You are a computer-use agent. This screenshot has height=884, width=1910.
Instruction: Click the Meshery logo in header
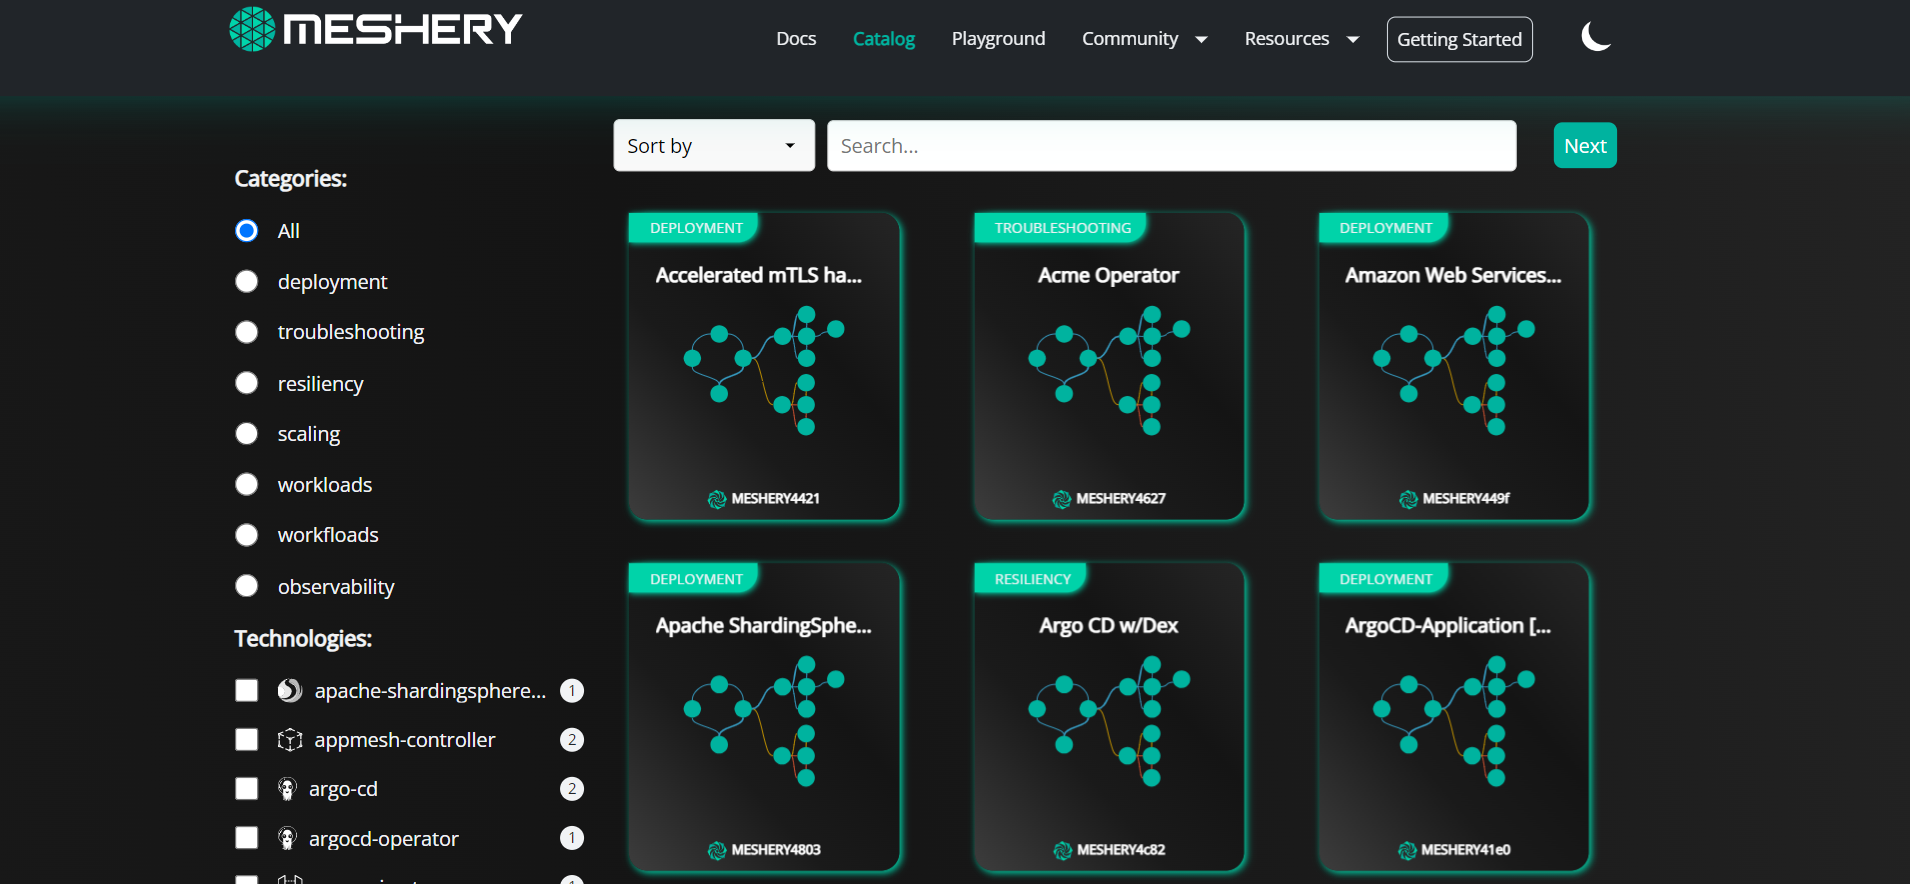375,29
